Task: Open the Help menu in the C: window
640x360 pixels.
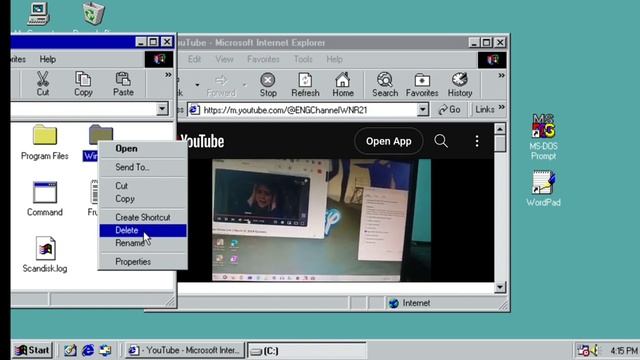Action: [x=48, y=59]
